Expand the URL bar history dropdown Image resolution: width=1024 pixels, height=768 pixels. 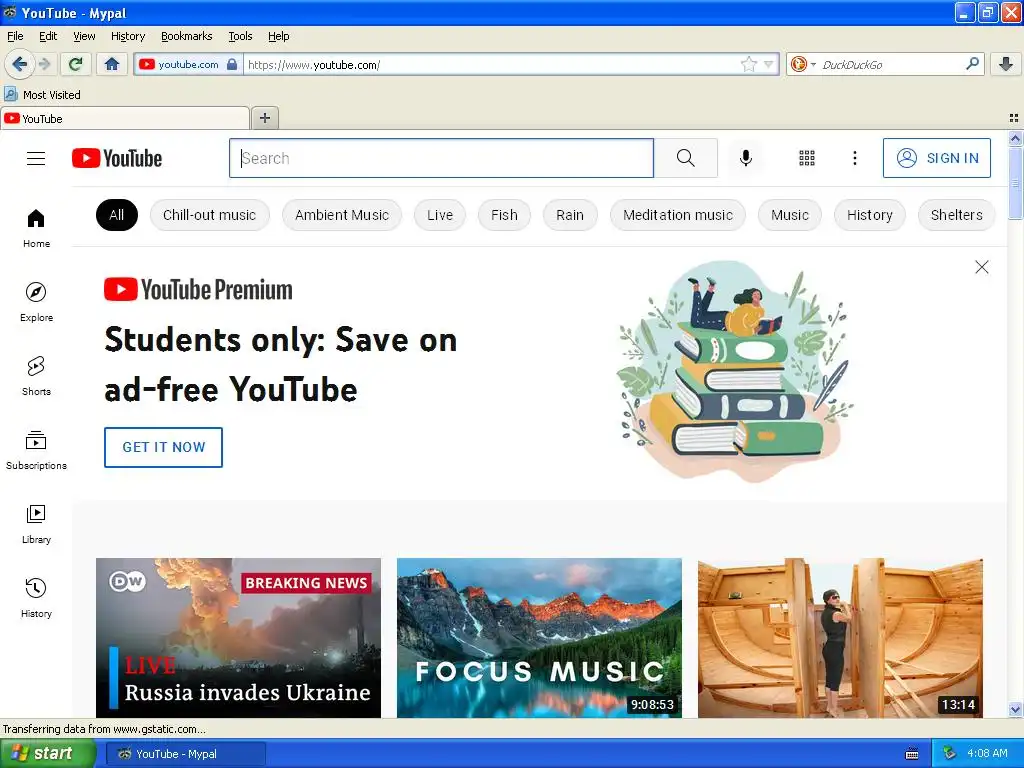pos(769,64)
